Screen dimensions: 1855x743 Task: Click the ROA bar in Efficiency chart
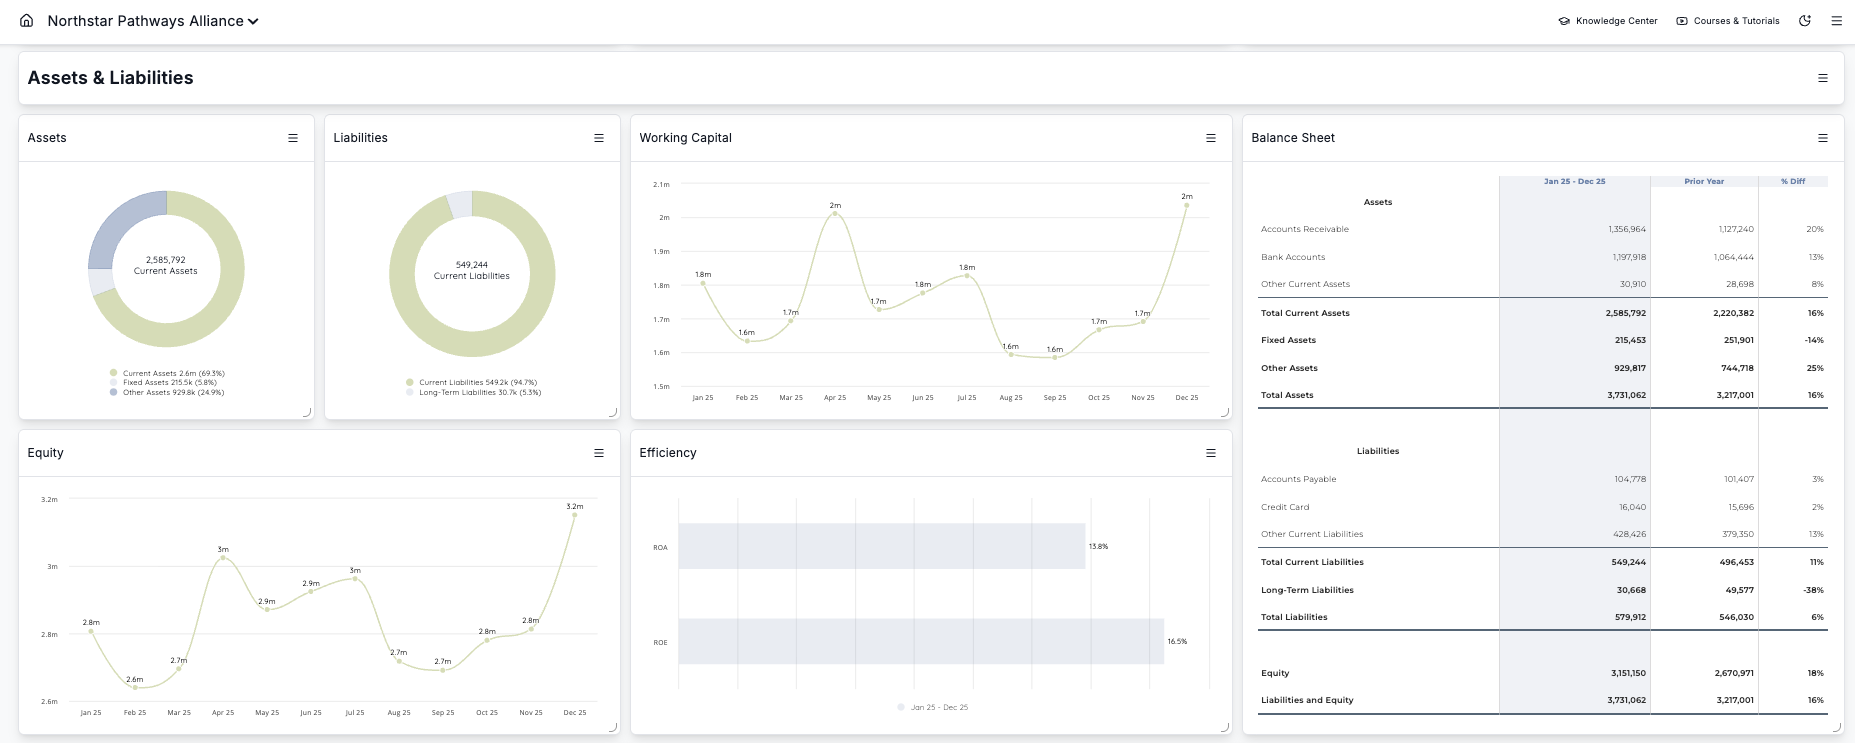point(881,546)
